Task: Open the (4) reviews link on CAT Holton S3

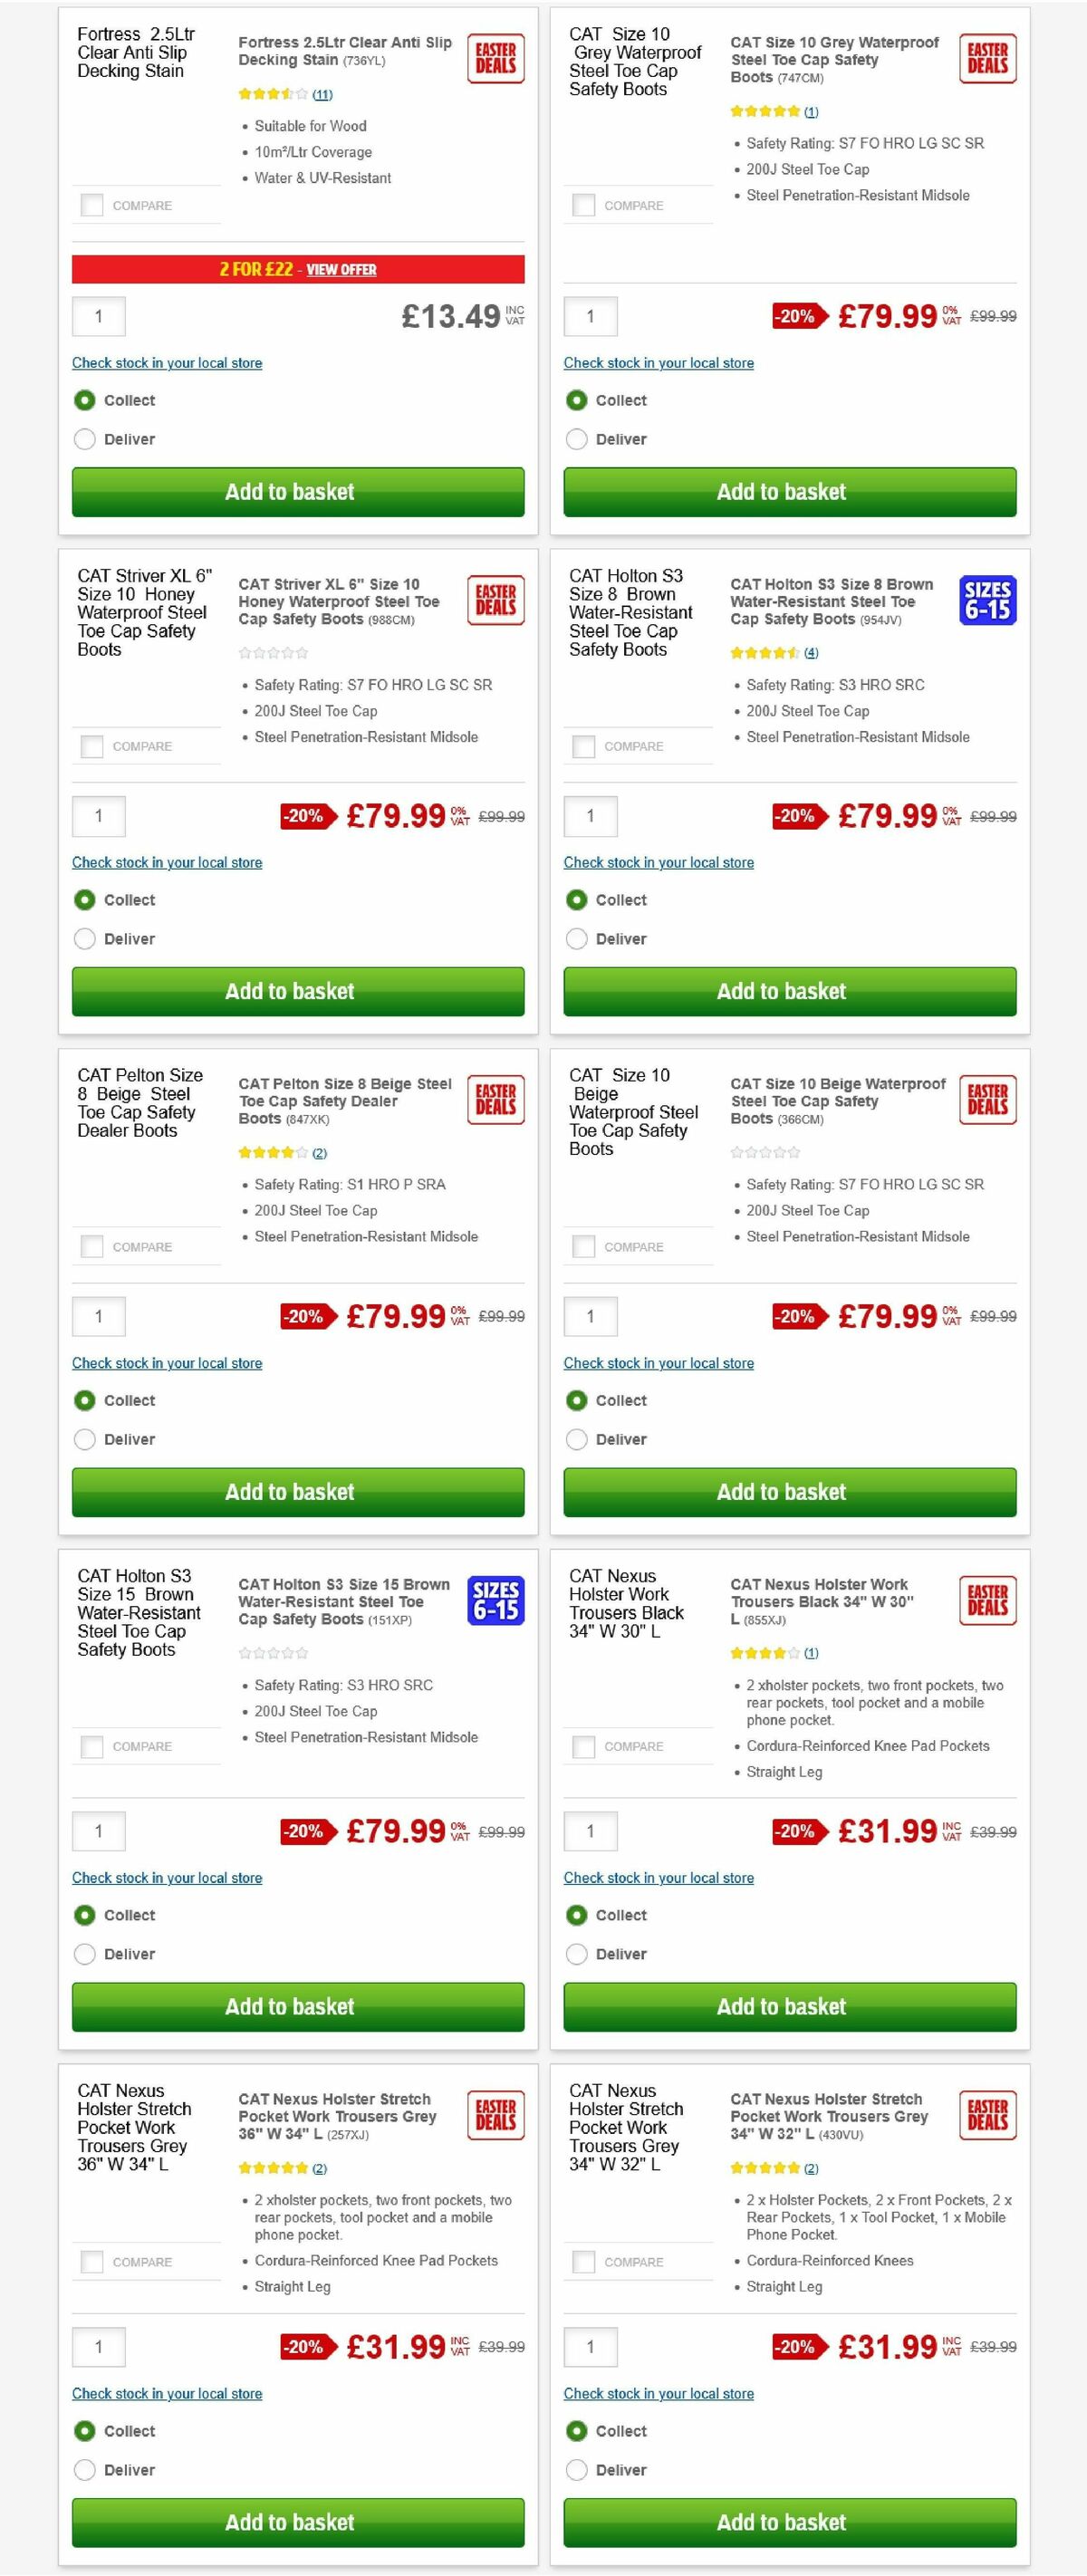Action: 811,652
